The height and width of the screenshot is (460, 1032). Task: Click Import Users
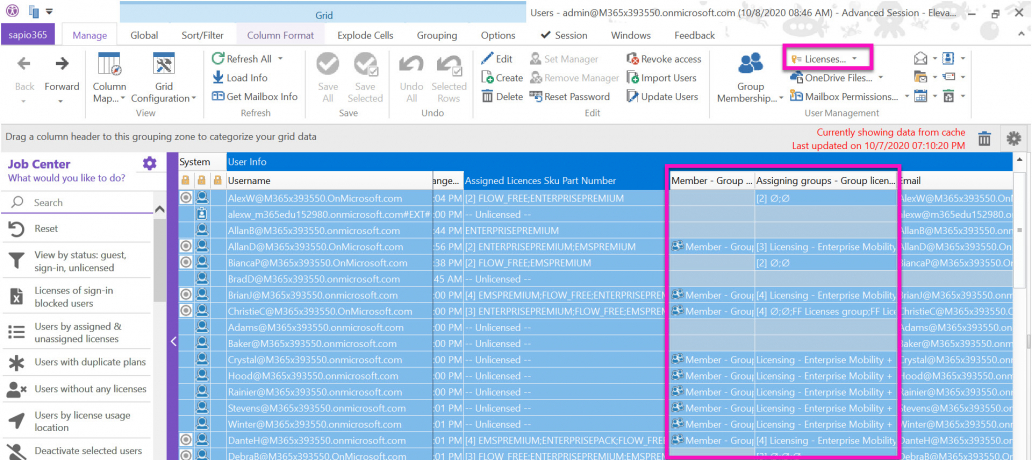[661, 78]
